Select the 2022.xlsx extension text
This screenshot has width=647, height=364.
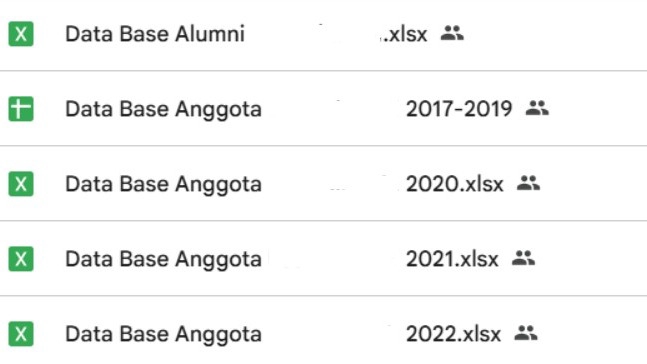(453, 333)
